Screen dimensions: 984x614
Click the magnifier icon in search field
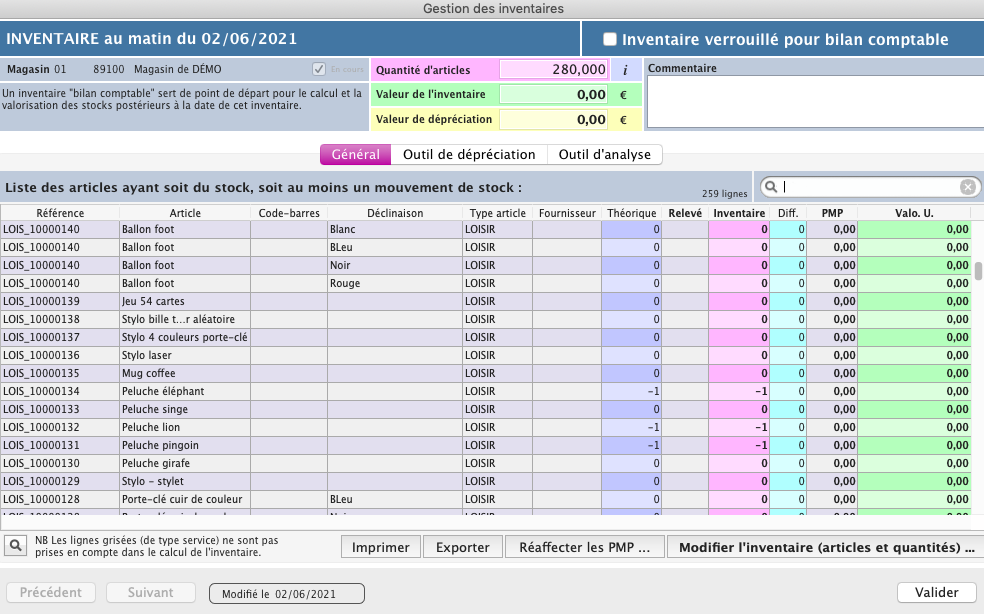[771, 187]
